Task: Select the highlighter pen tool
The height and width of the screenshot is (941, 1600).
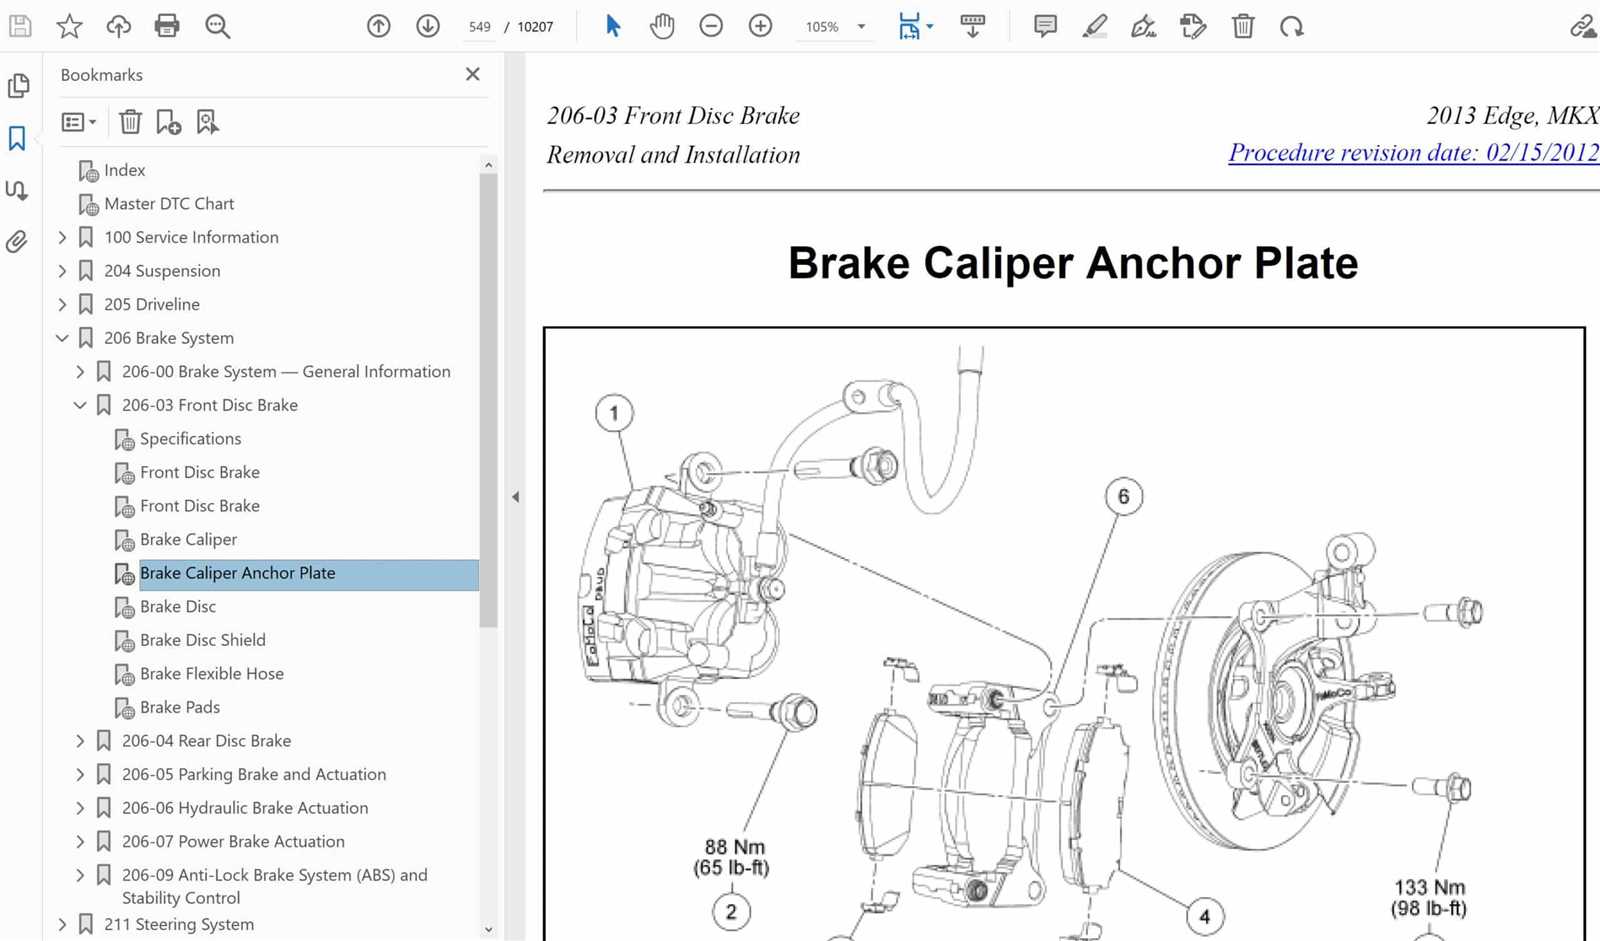Action: click(1094, 26)
